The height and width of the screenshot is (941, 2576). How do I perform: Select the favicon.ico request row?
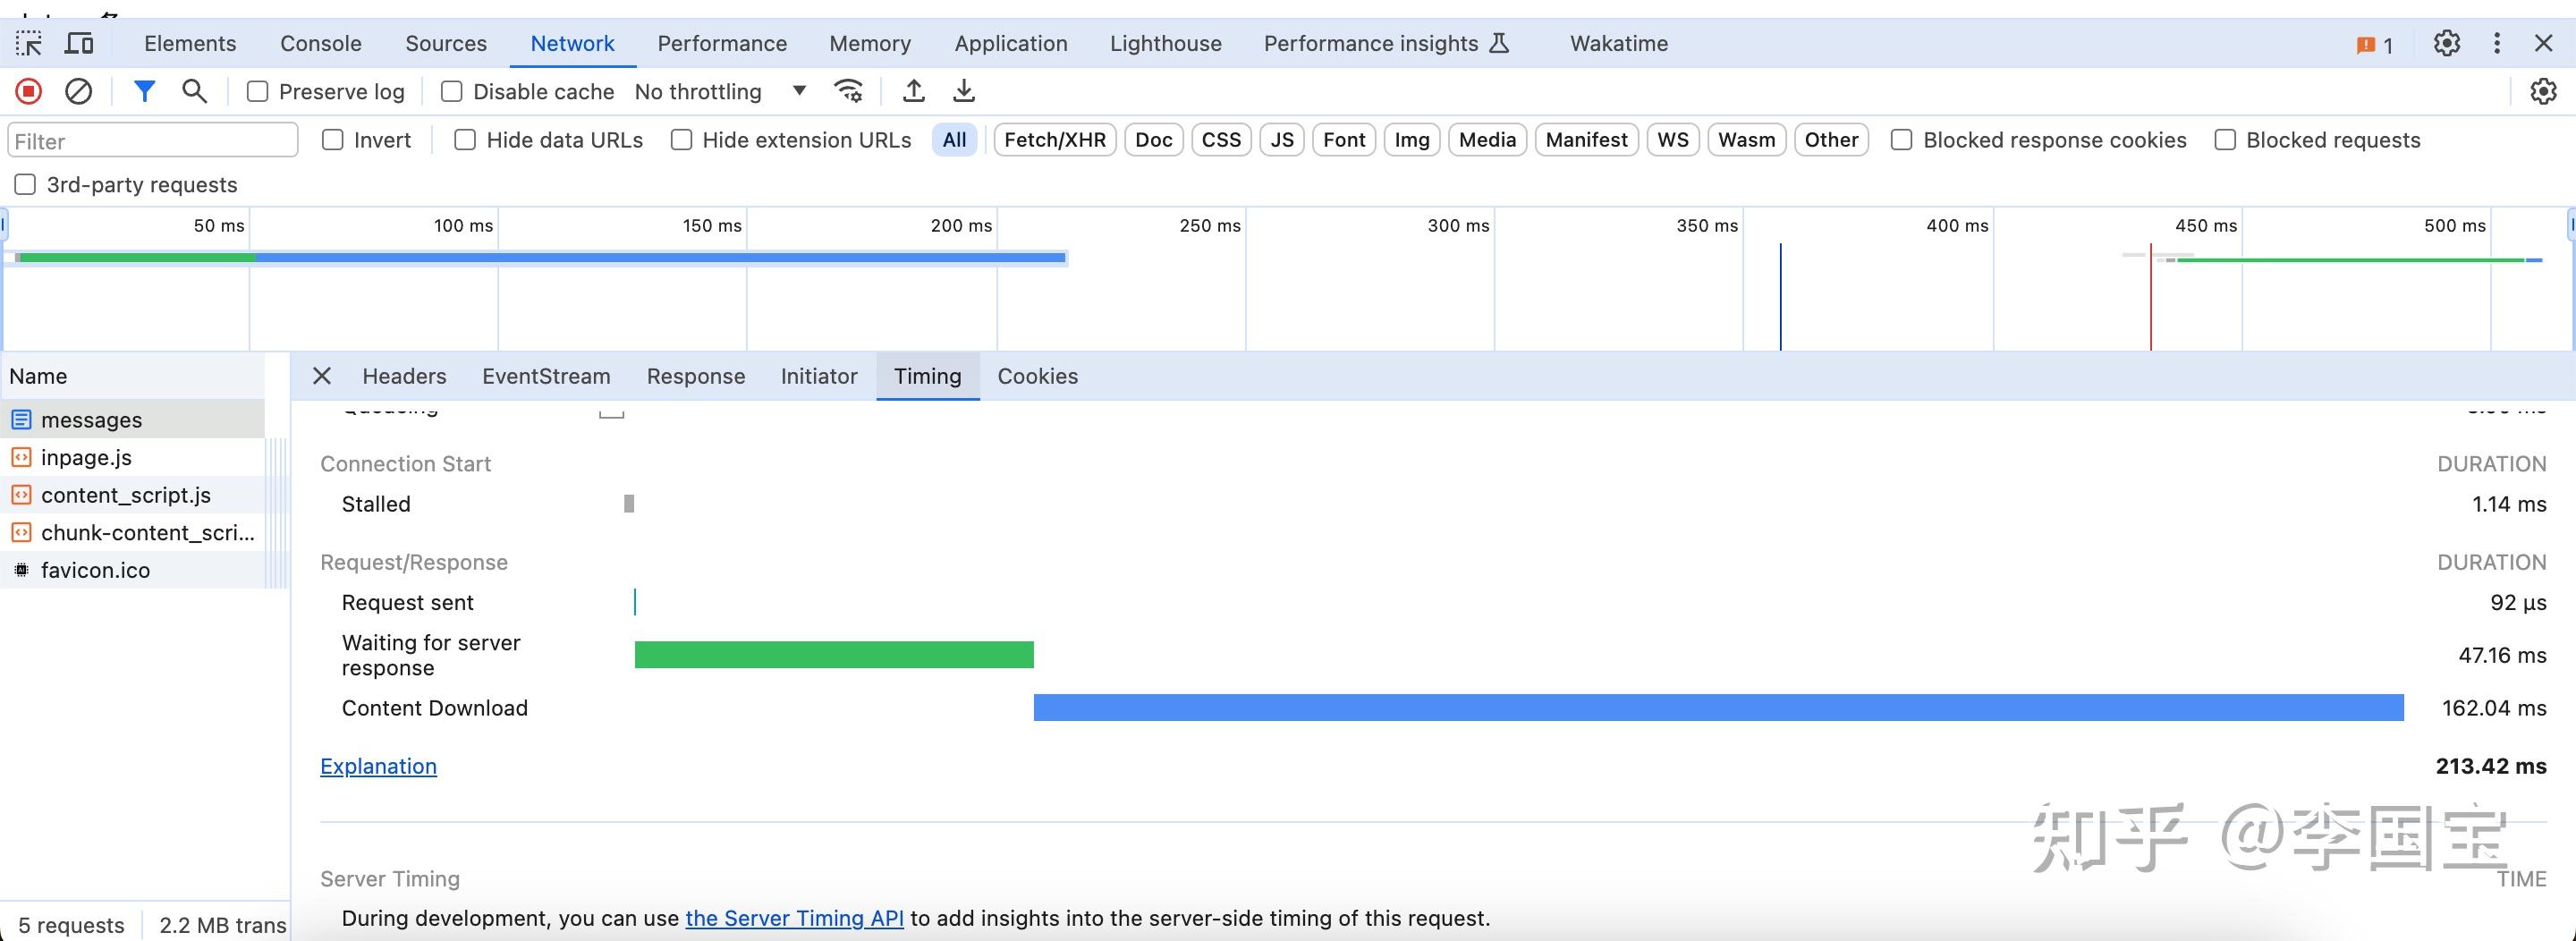pyautogui.click(x=95, y=570)
